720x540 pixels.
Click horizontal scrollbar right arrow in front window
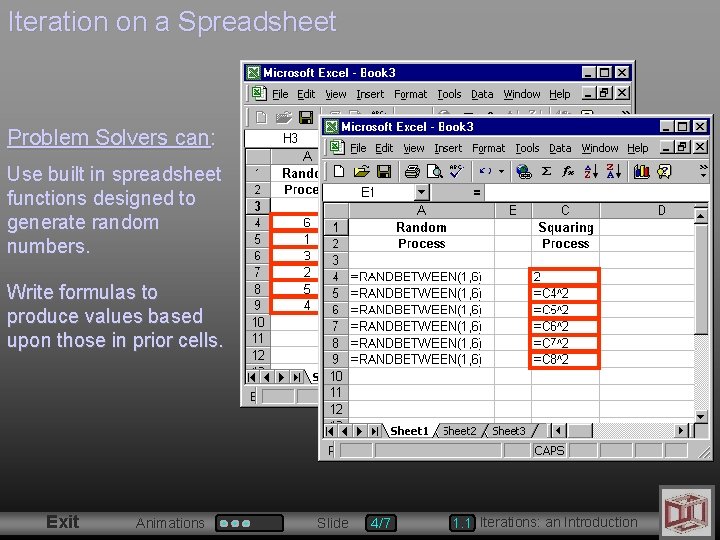click(681, 431)
